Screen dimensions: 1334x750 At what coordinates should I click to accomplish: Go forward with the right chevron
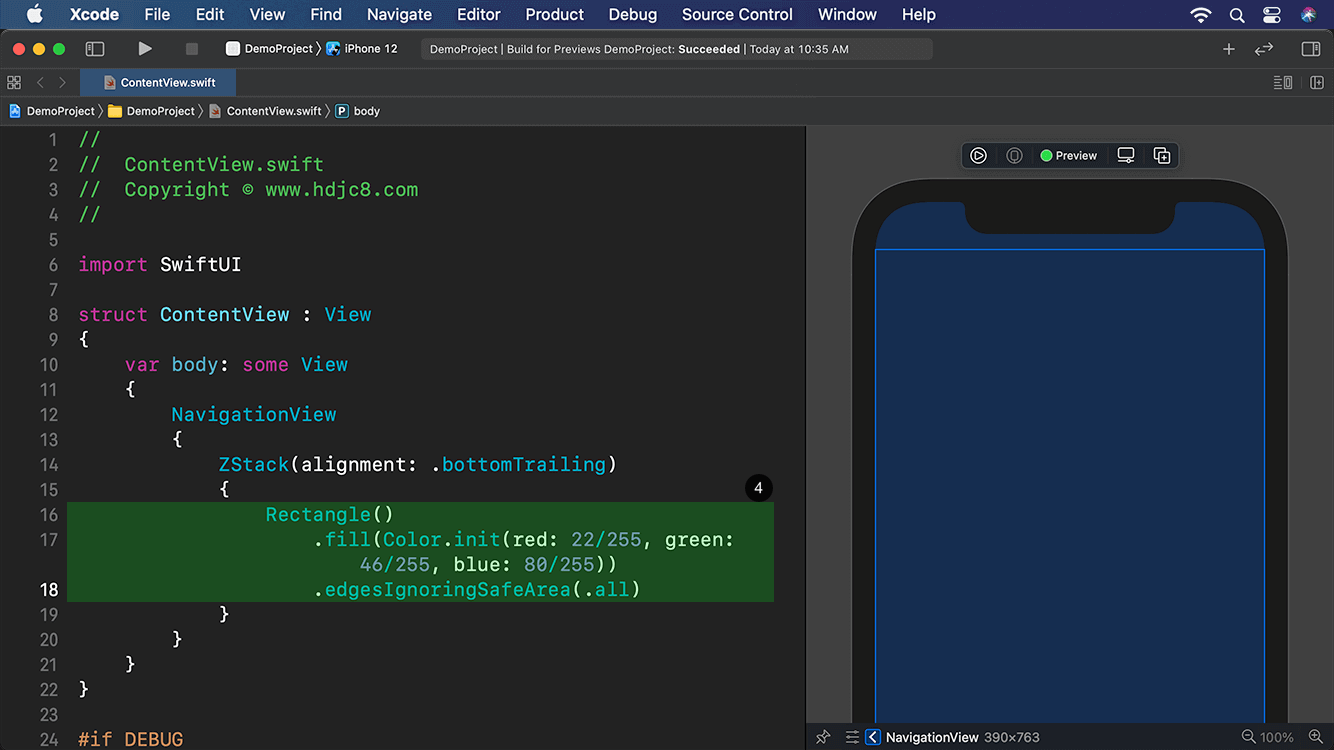tap(62, 82)
